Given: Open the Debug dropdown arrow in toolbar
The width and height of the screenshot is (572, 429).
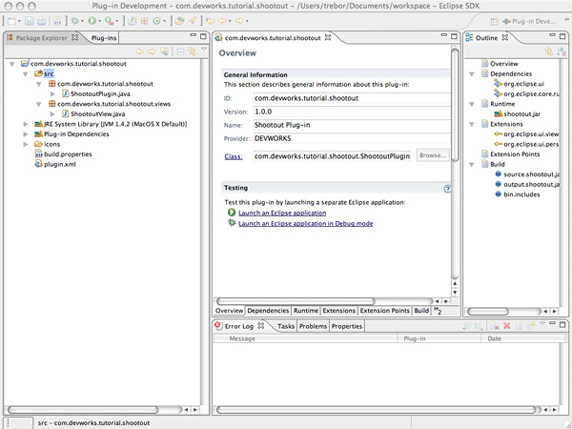Looking at the screenshot, I should (x=82, y=22).
